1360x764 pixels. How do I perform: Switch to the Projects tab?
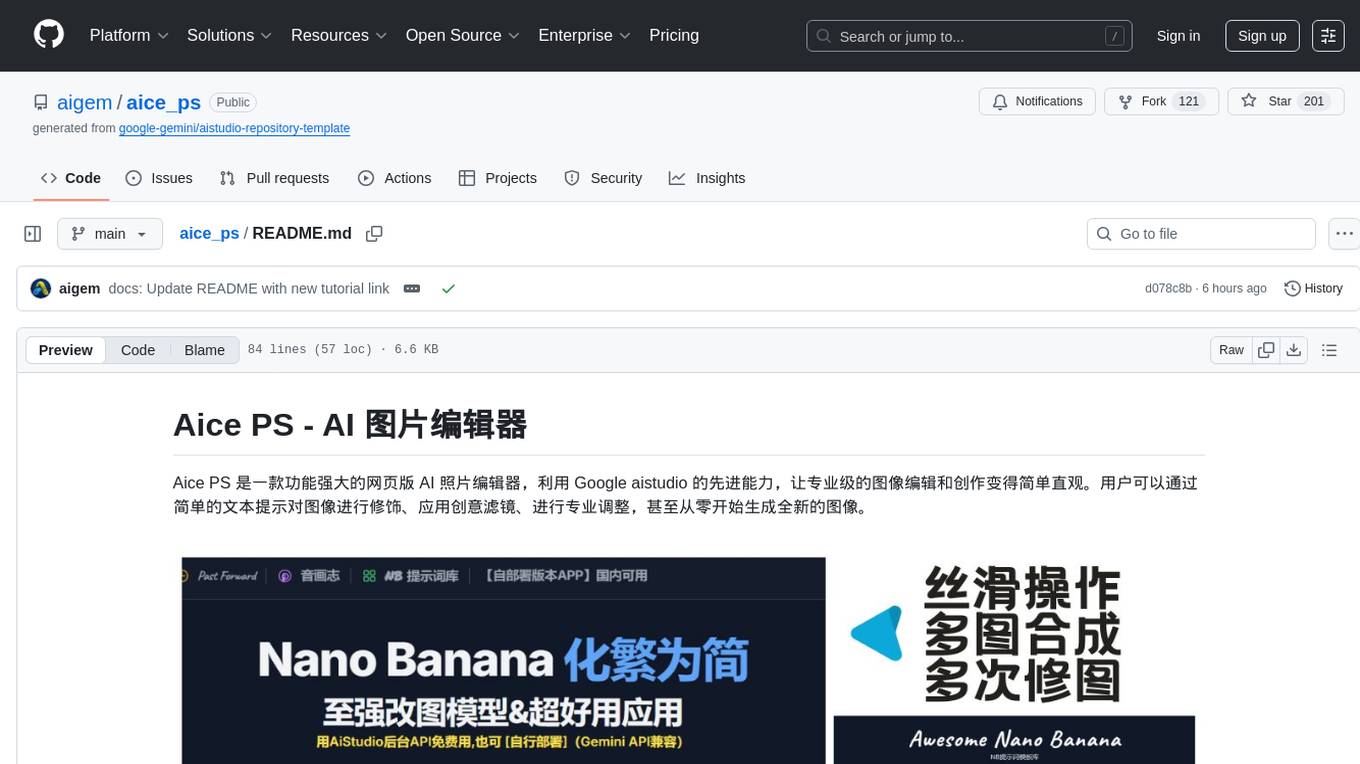pyautogui.click(x=498, y=178)
